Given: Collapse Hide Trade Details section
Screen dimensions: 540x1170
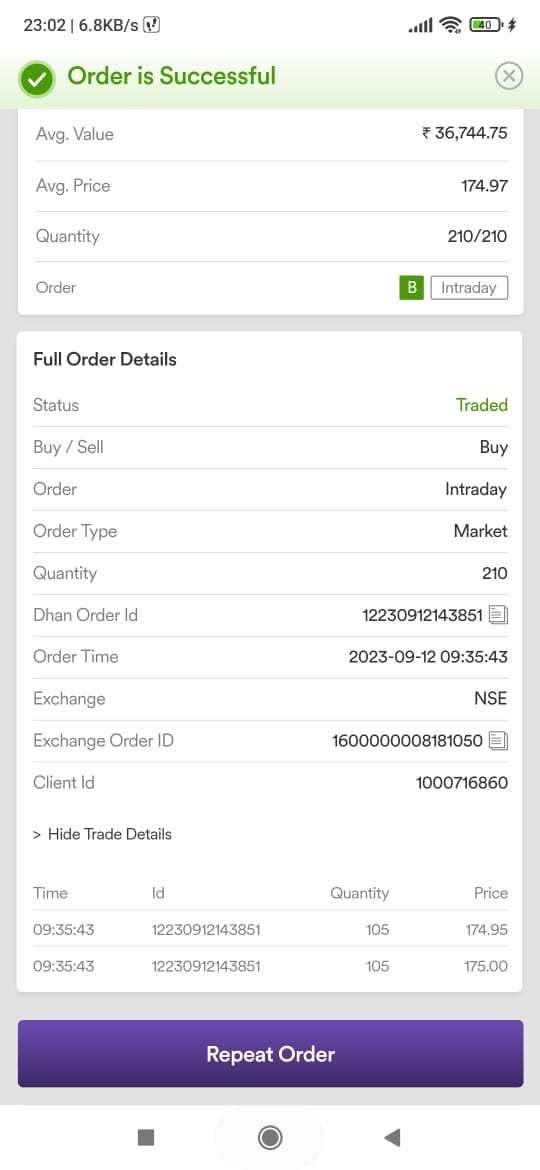Looking at the screenshot, I should coord(102,834).
